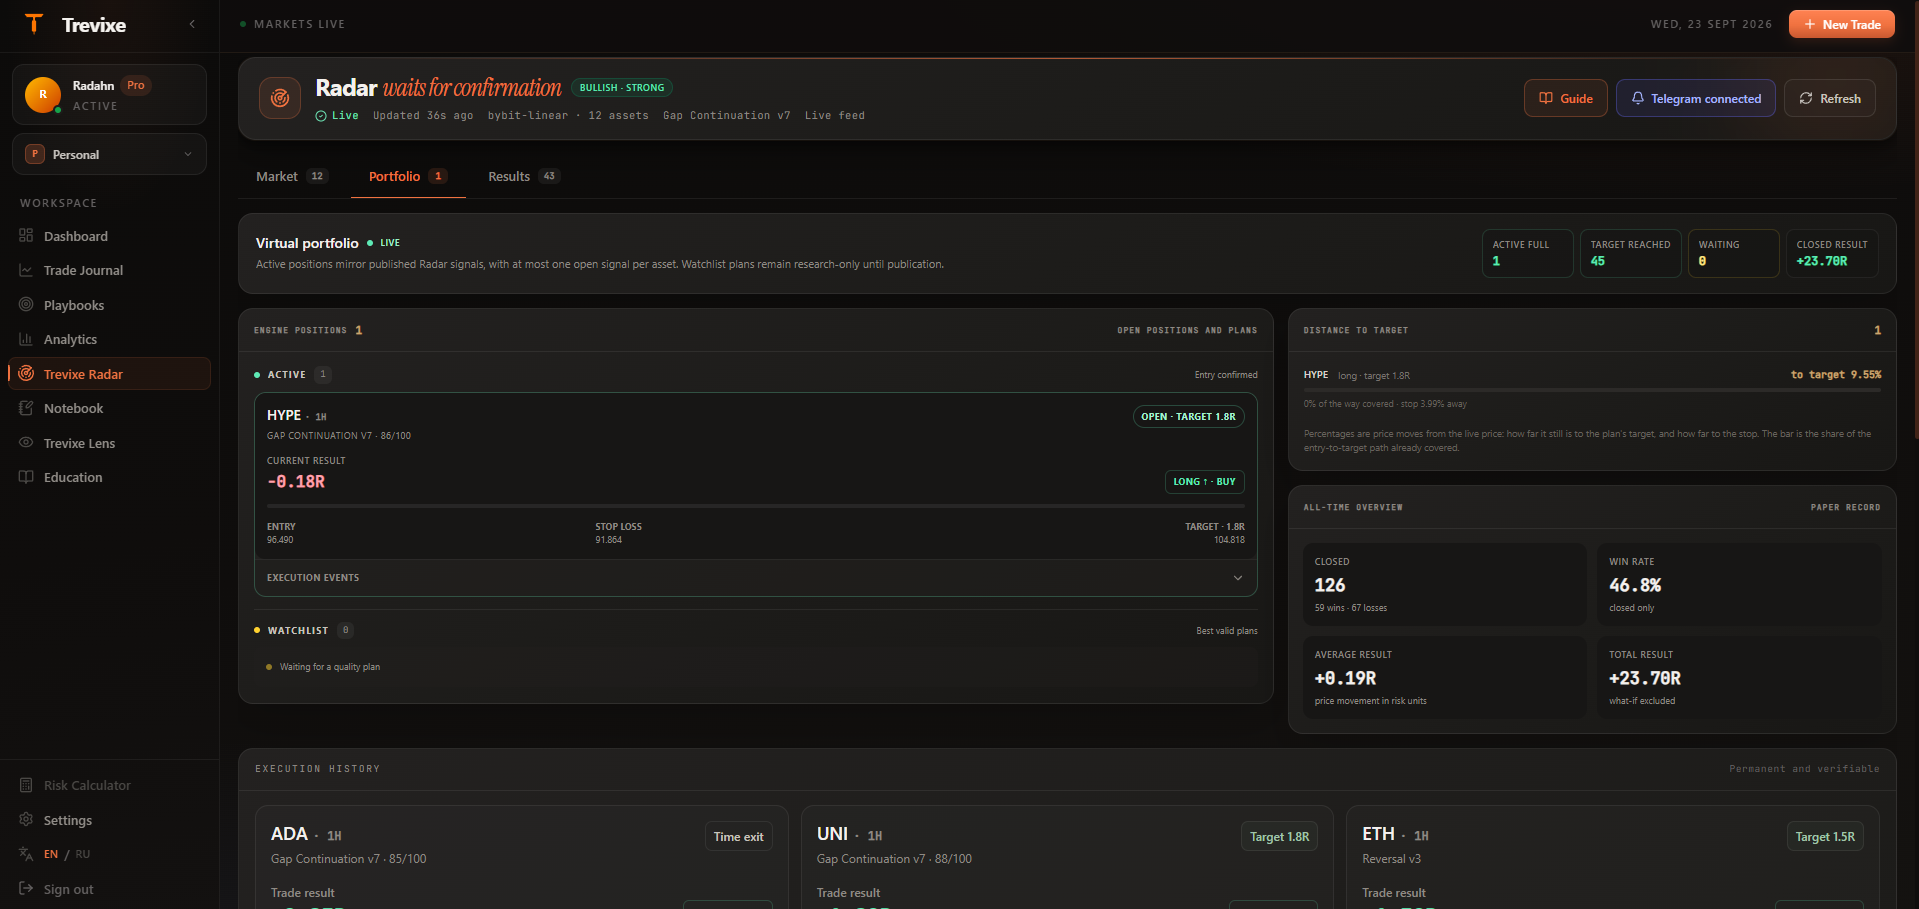1919x909 pixels.
Task: Switch to the Market tab
Action: coord(290,176)
